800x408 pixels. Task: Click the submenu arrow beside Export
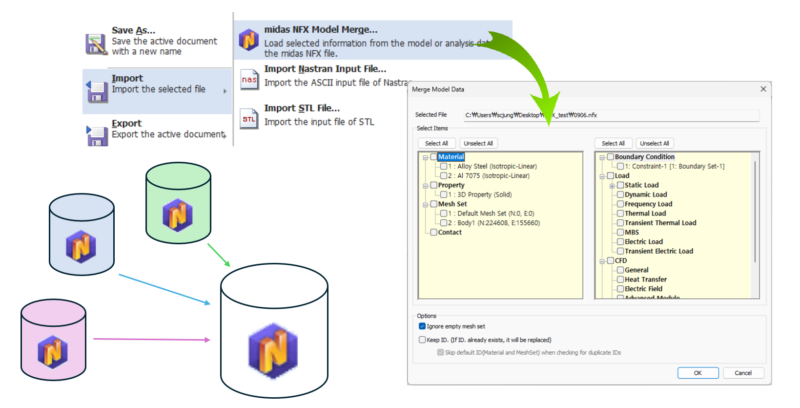[x=225, y=135]
